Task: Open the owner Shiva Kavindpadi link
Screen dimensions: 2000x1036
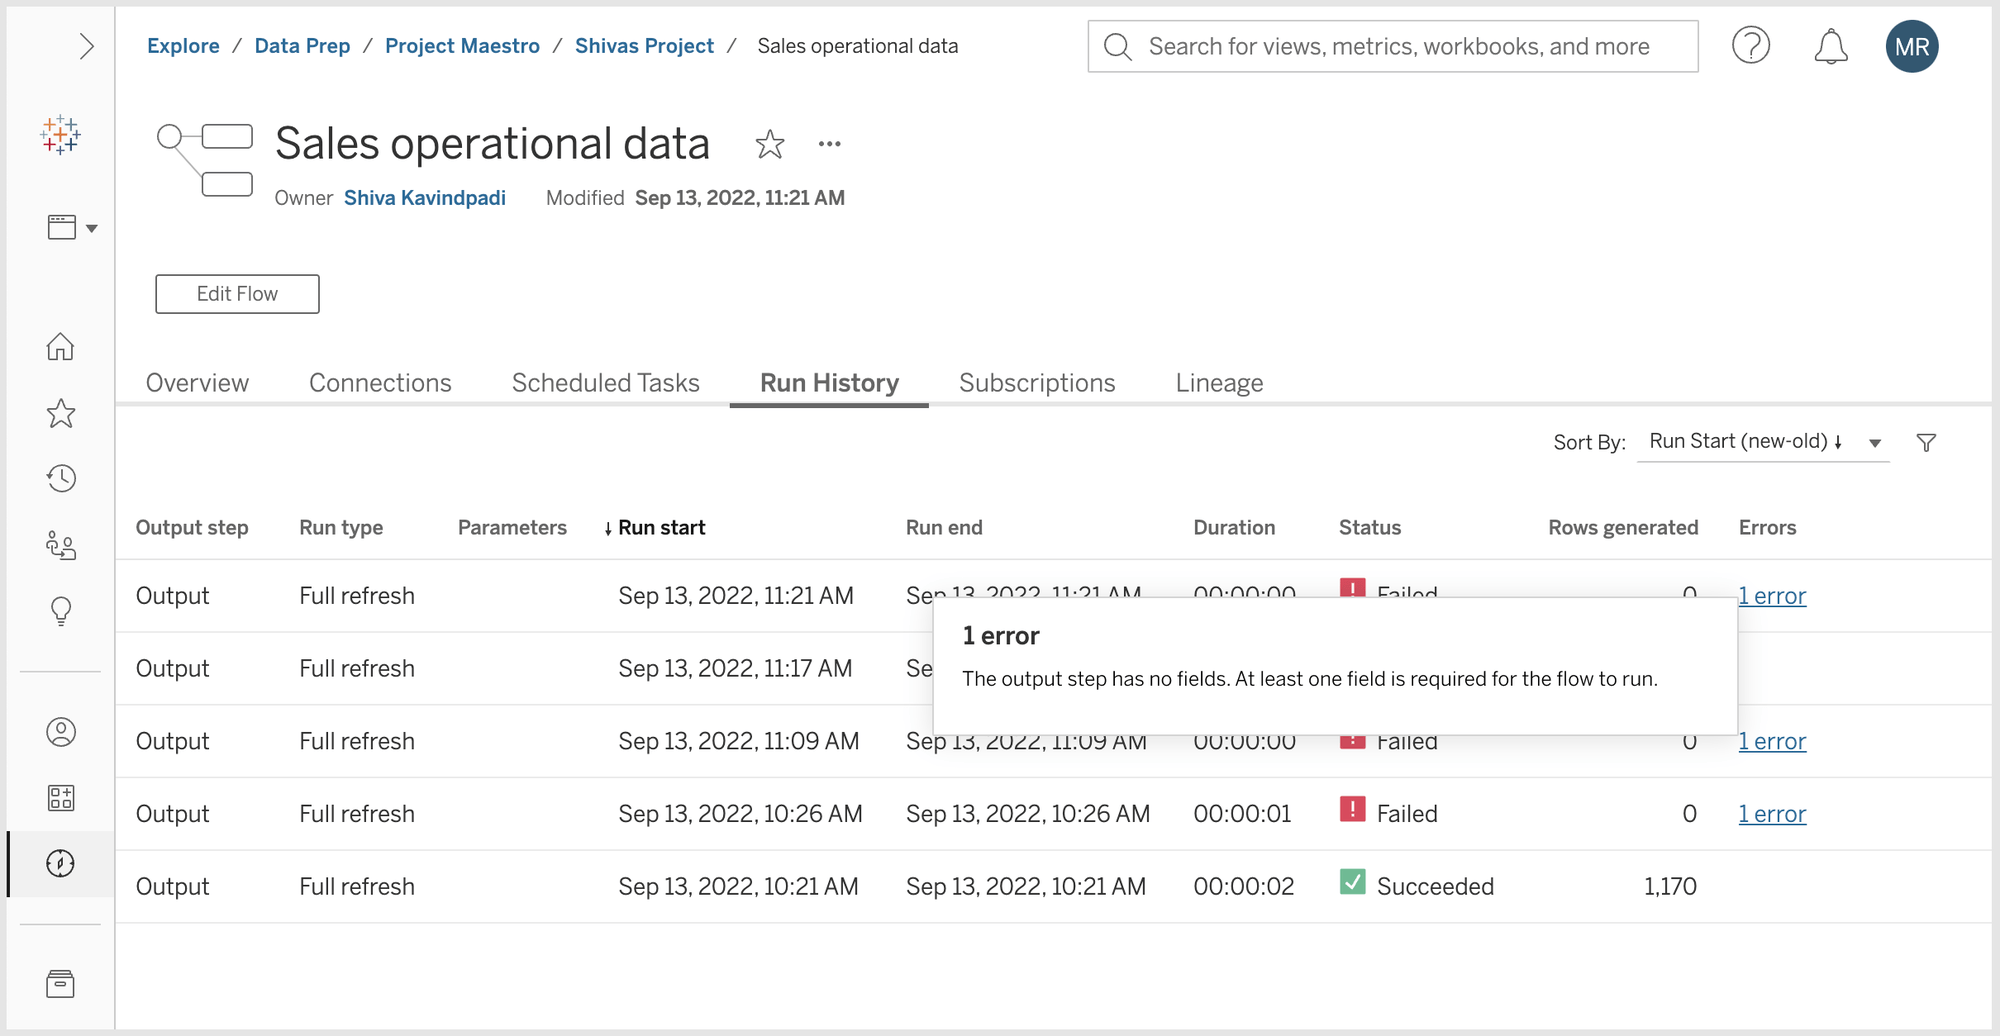Action: click(x=424, y=198)
